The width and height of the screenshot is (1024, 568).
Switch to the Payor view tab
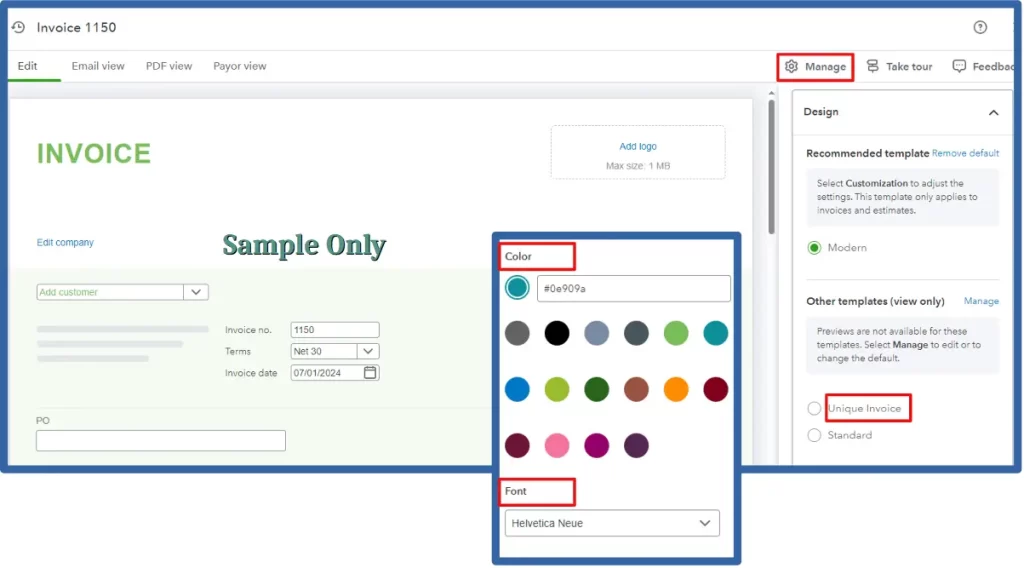click(240, 66)
